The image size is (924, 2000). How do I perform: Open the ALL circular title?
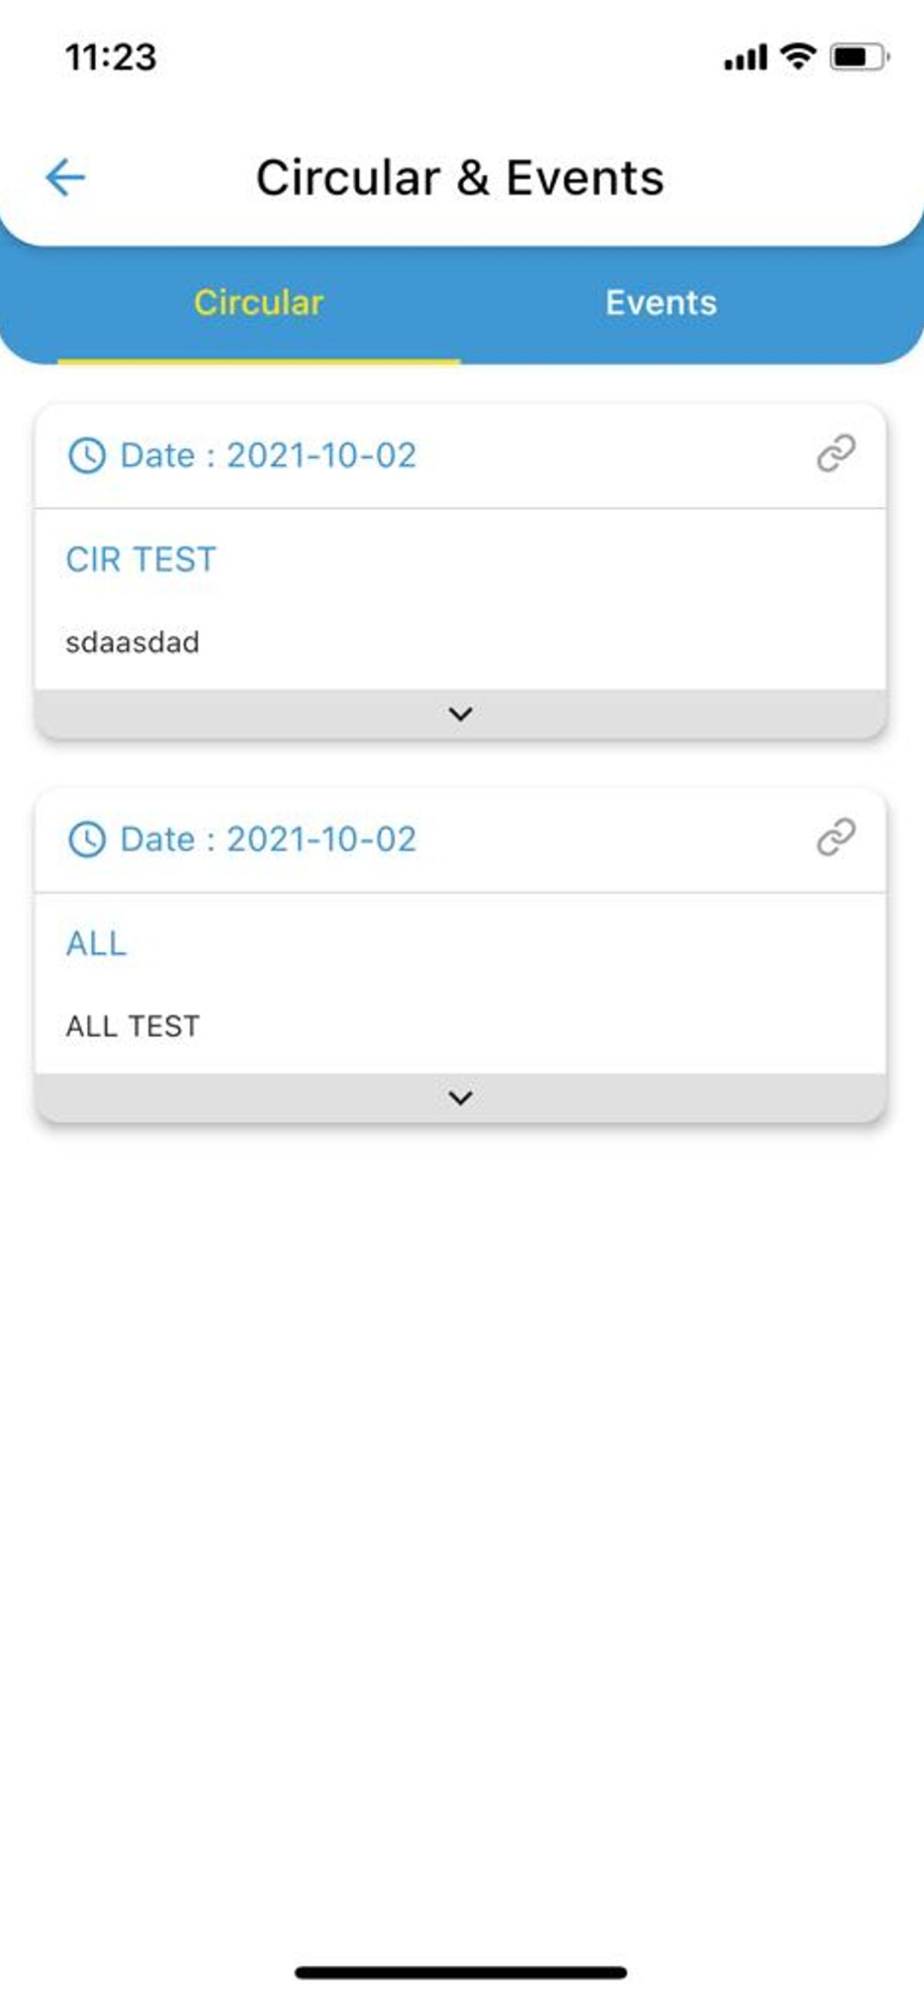click(96, 943)
